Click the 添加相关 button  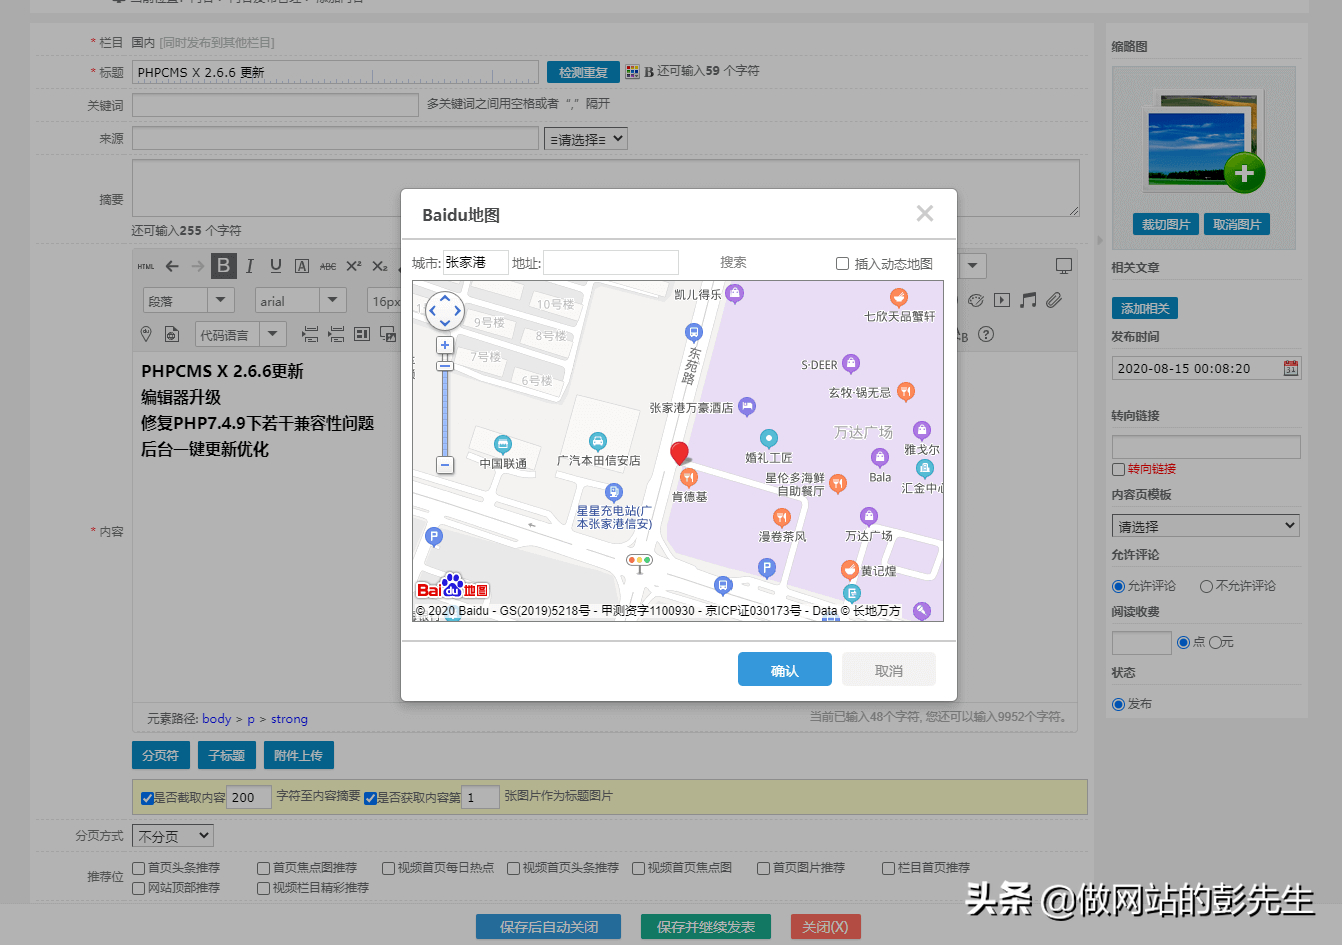(1145, 308)
